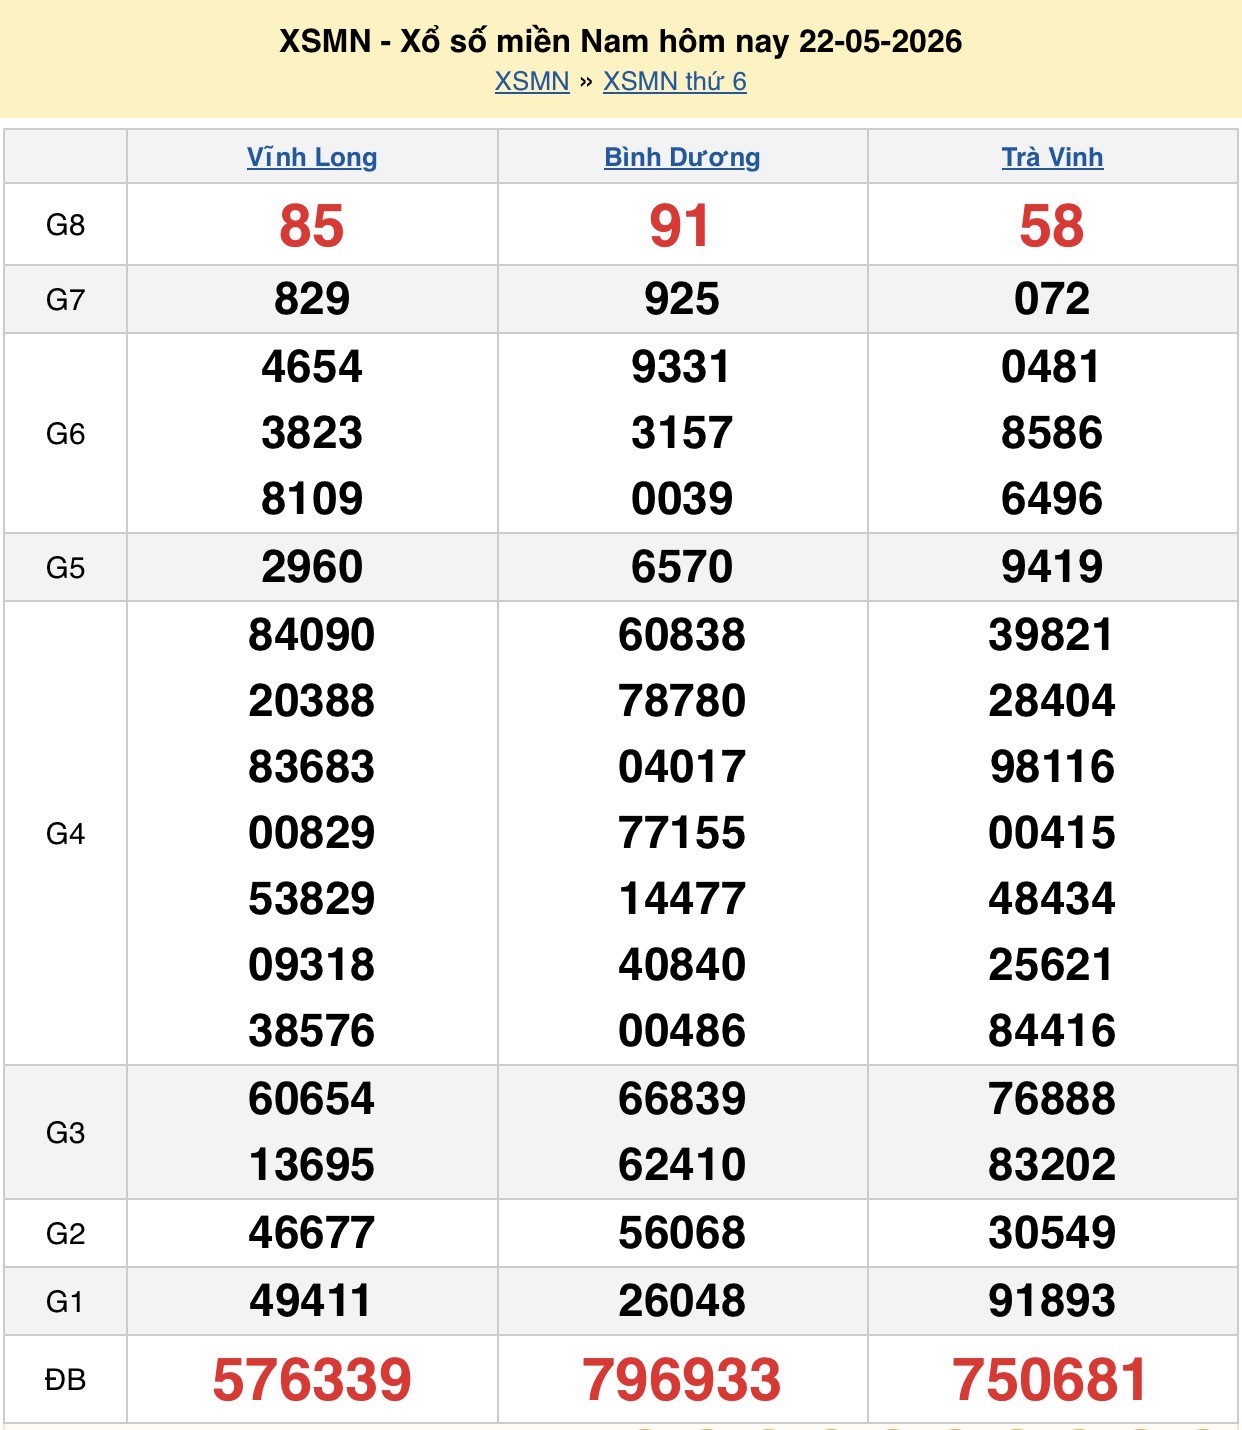Open the XSMN breadcrumb link
The height and width of the screenshot is (1430, 1242).
(532, 81)
